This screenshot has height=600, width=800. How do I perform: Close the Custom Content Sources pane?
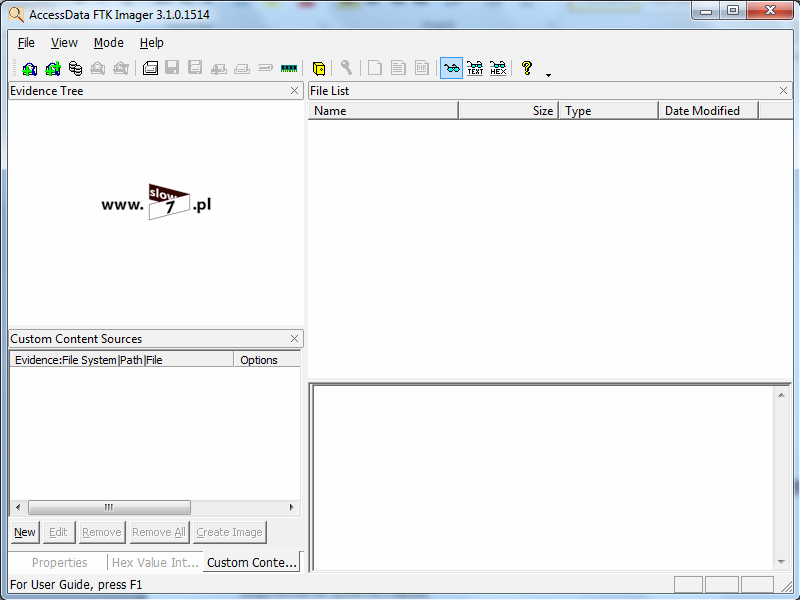pos(294,339)
